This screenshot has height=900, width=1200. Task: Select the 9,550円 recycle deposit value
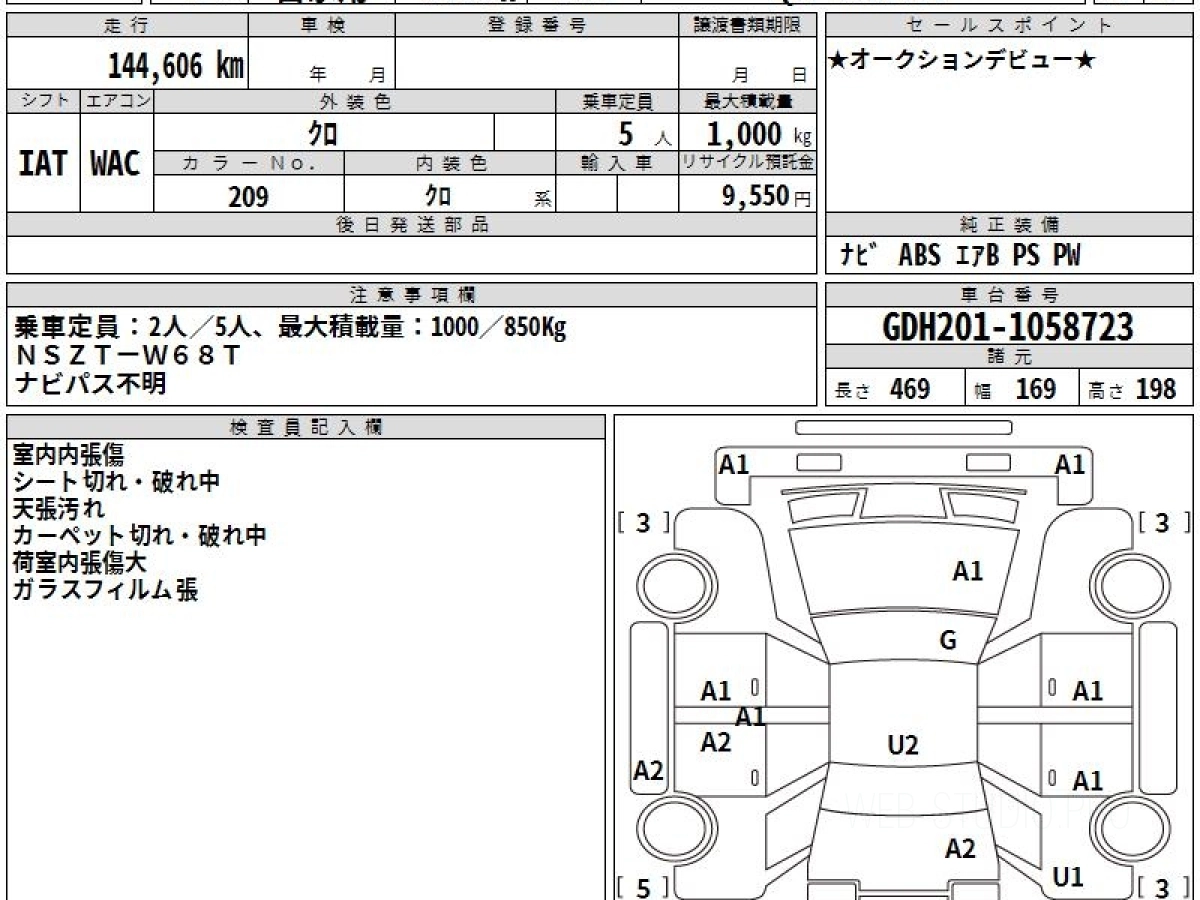point(767,196)
